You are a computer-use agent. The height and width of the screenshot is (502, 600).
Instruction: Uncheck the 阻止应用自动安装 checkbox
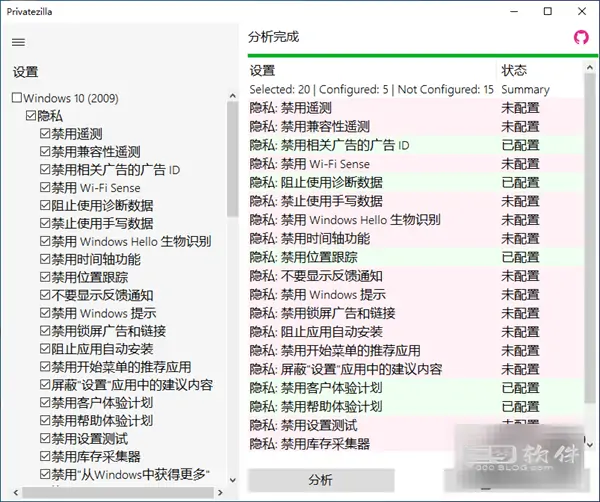[x=45, y=349]
